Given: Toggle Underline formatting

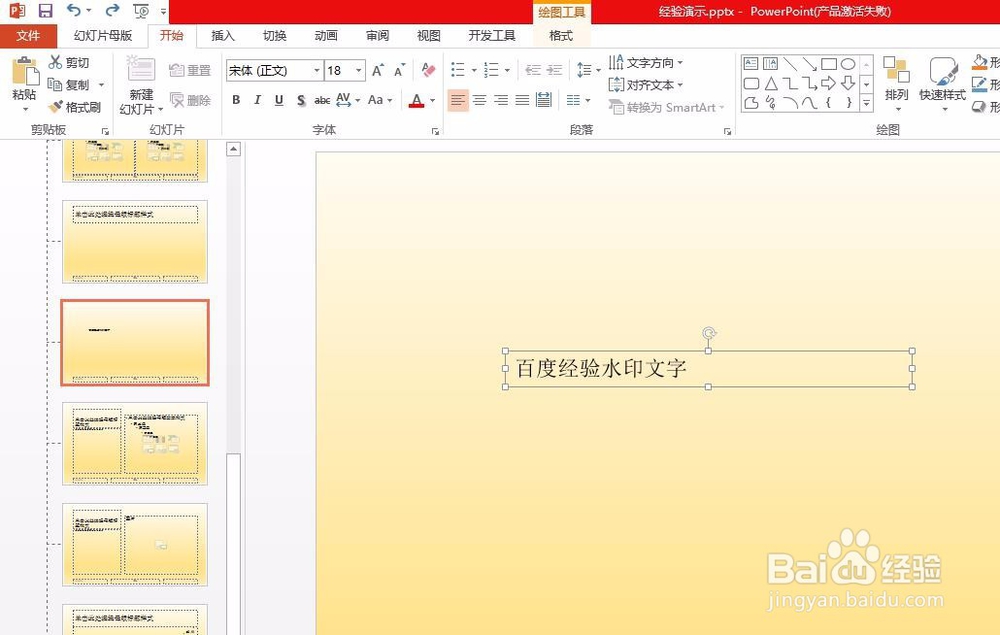Looking at the screenshot, I should [279, 100].
